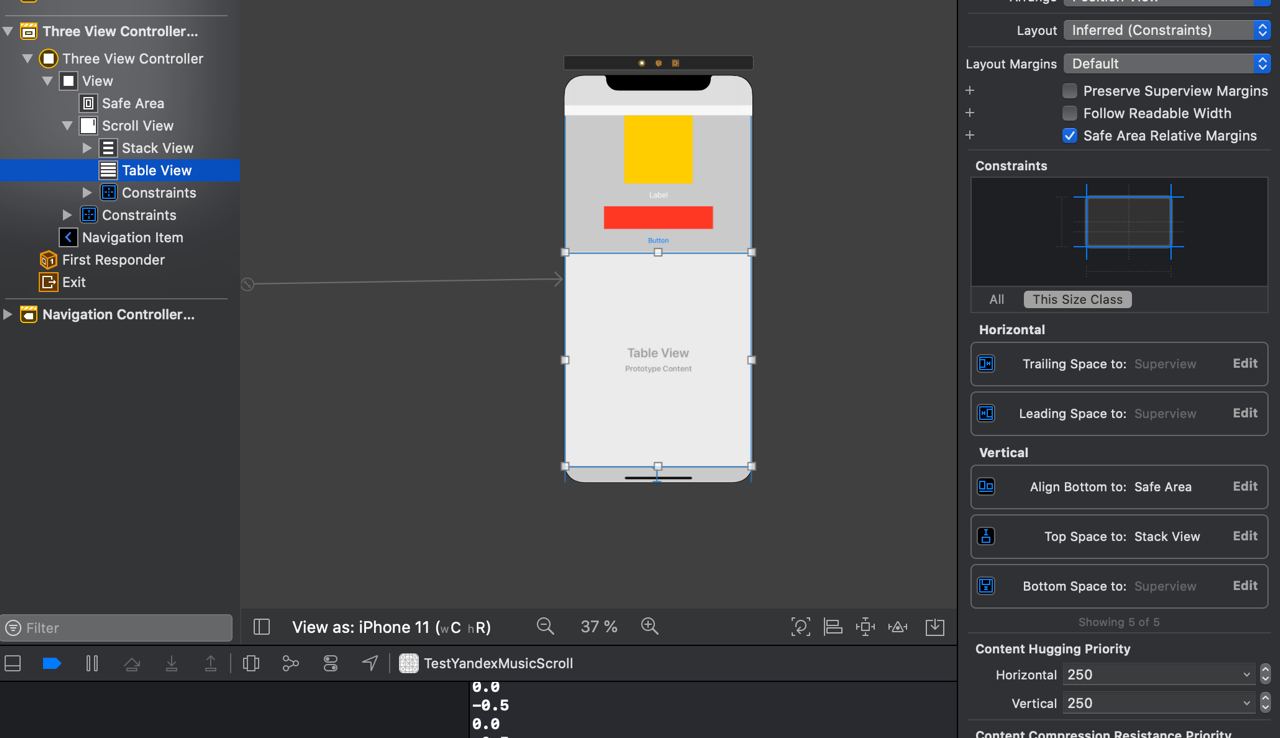Open the Layout Inferred (Constraints) dropdown

point(1167,30)
